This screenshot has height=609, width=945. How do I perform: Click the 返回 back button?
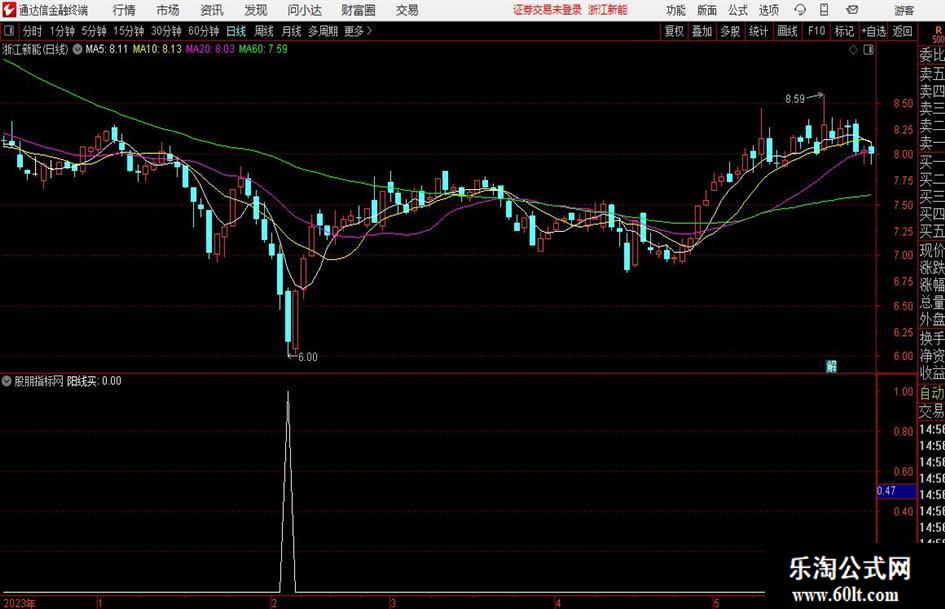pyautogui.click(x=902, y=31)
